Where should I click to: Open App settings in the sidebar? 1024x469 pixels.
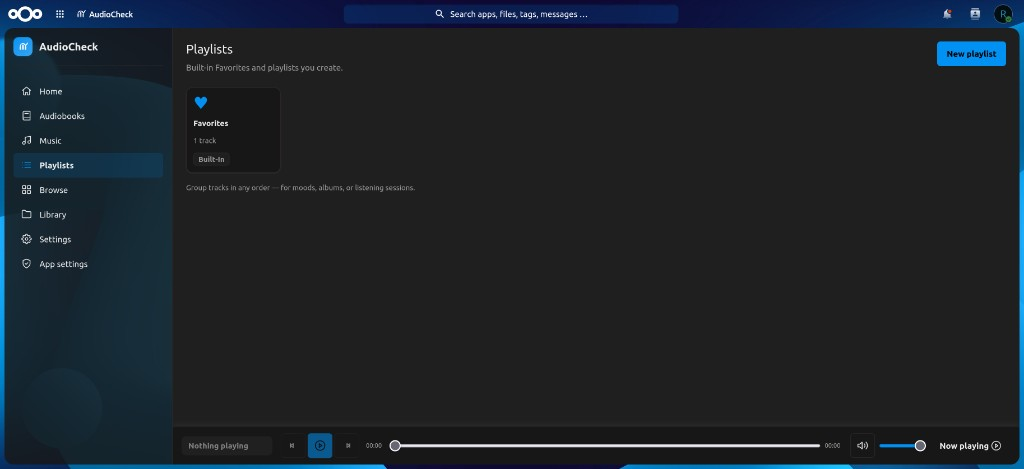[x=88, y=264]
